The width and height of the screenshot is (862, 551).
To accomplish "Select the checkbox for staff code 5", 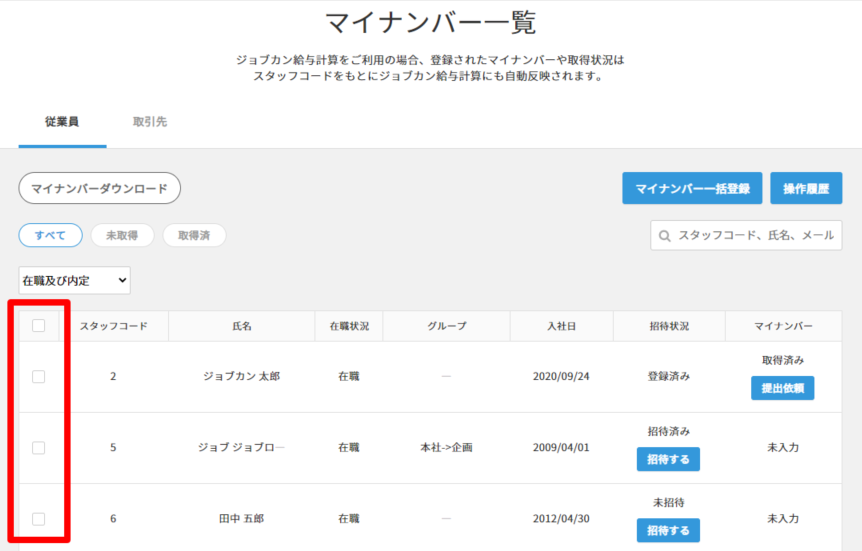I will (39, 448).
